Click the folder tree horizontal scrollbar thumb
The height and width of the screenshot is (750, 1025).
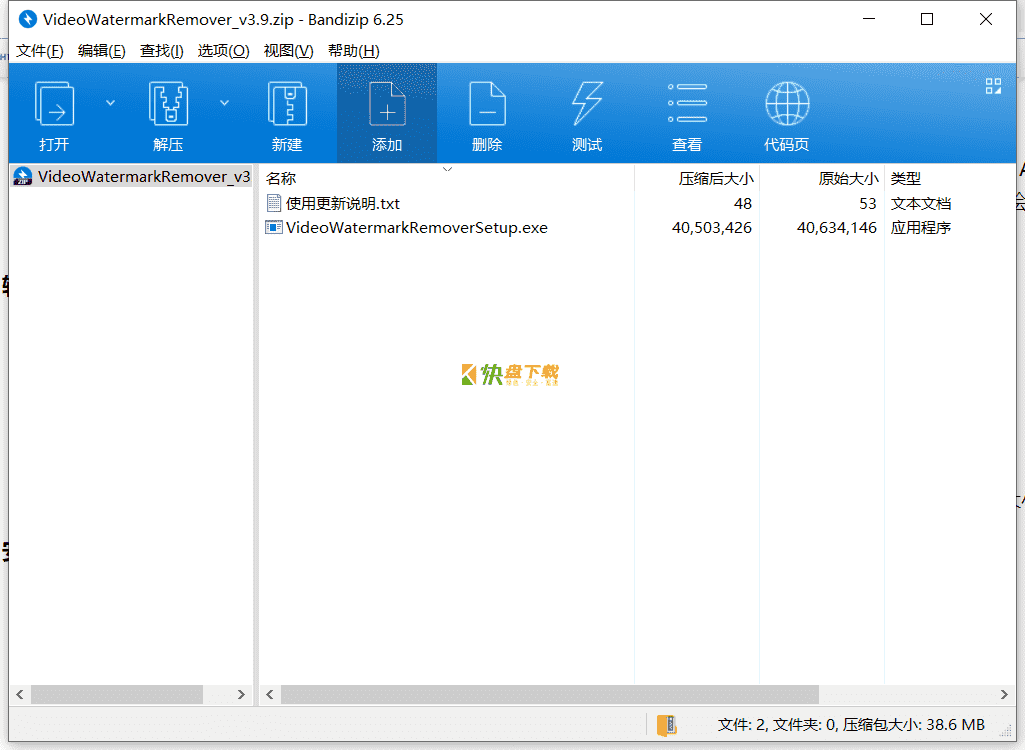117,694
